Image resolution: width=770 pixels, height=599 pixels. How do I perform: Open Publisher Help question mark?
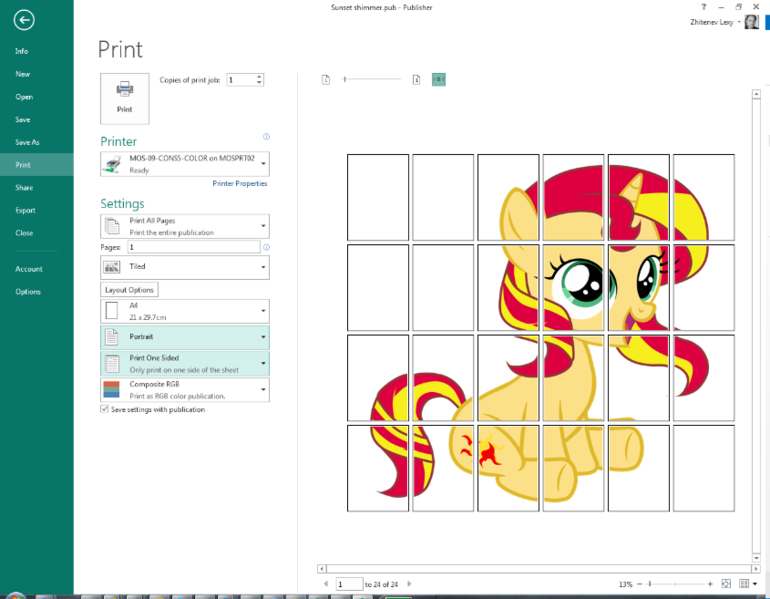pos(704,7)
